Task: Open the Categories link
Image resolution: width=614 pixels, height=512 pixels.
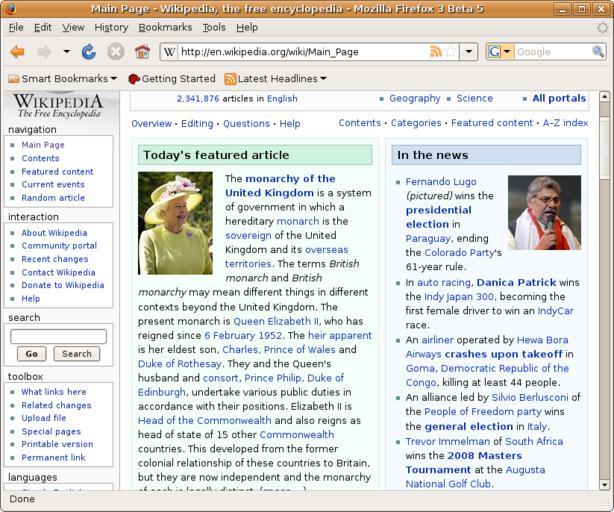Action: click(x=416, y=123)
